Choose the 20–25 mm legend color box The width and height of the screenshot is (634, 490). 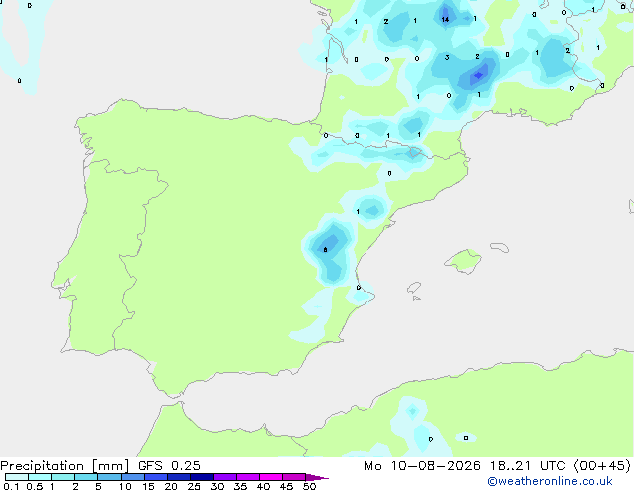coord(179,477)
